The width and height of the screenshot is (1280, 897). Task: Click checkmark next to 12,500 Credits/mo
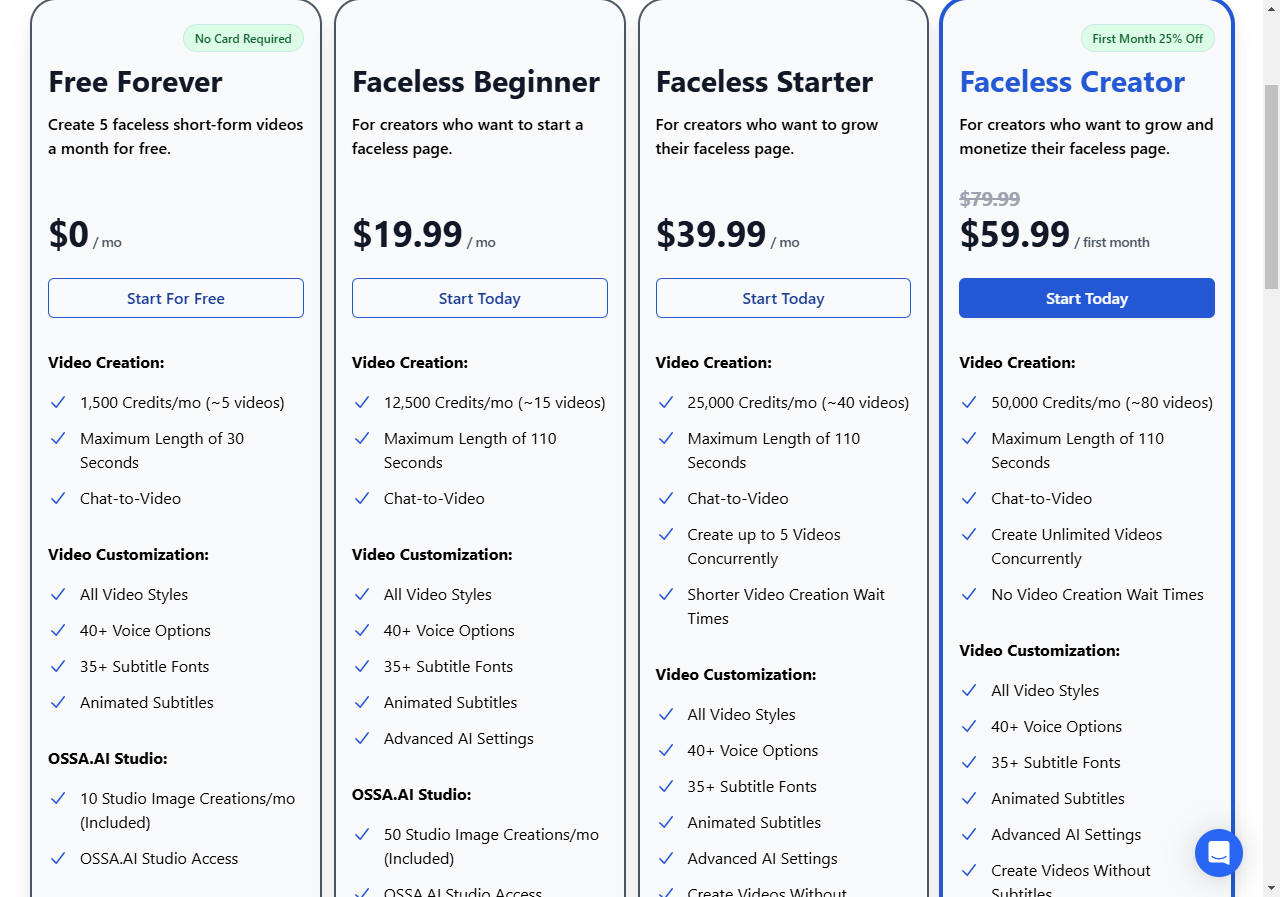pyautogui.click(x=362, y=402)
